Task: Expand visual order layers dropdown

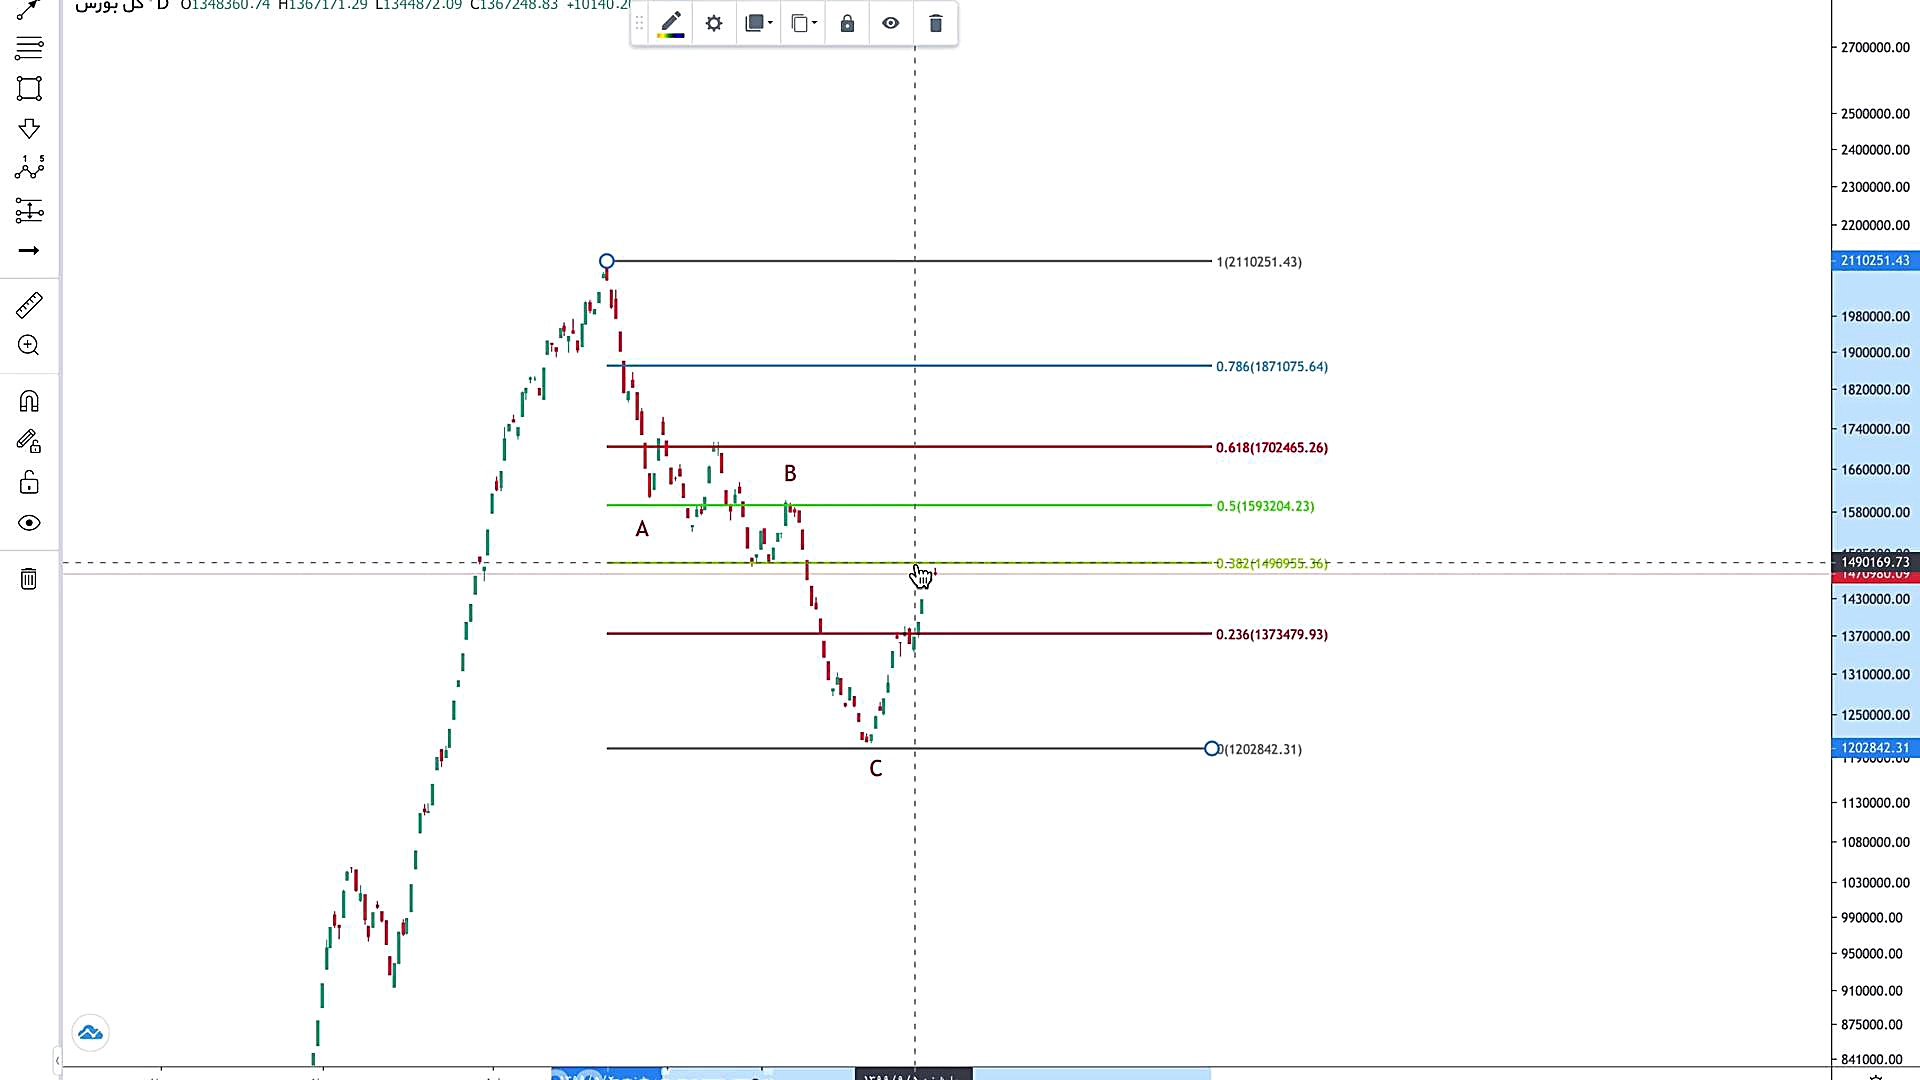Action: pyautogui.click(x=759, y=24)
